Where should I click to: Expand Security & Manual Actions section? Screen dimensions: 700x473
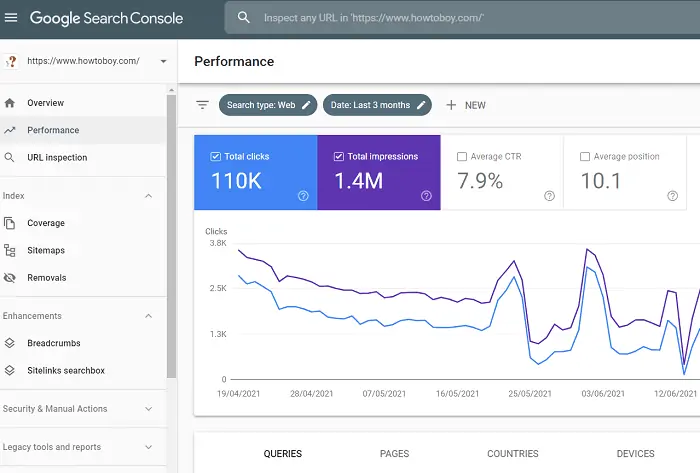pos(149,409)
